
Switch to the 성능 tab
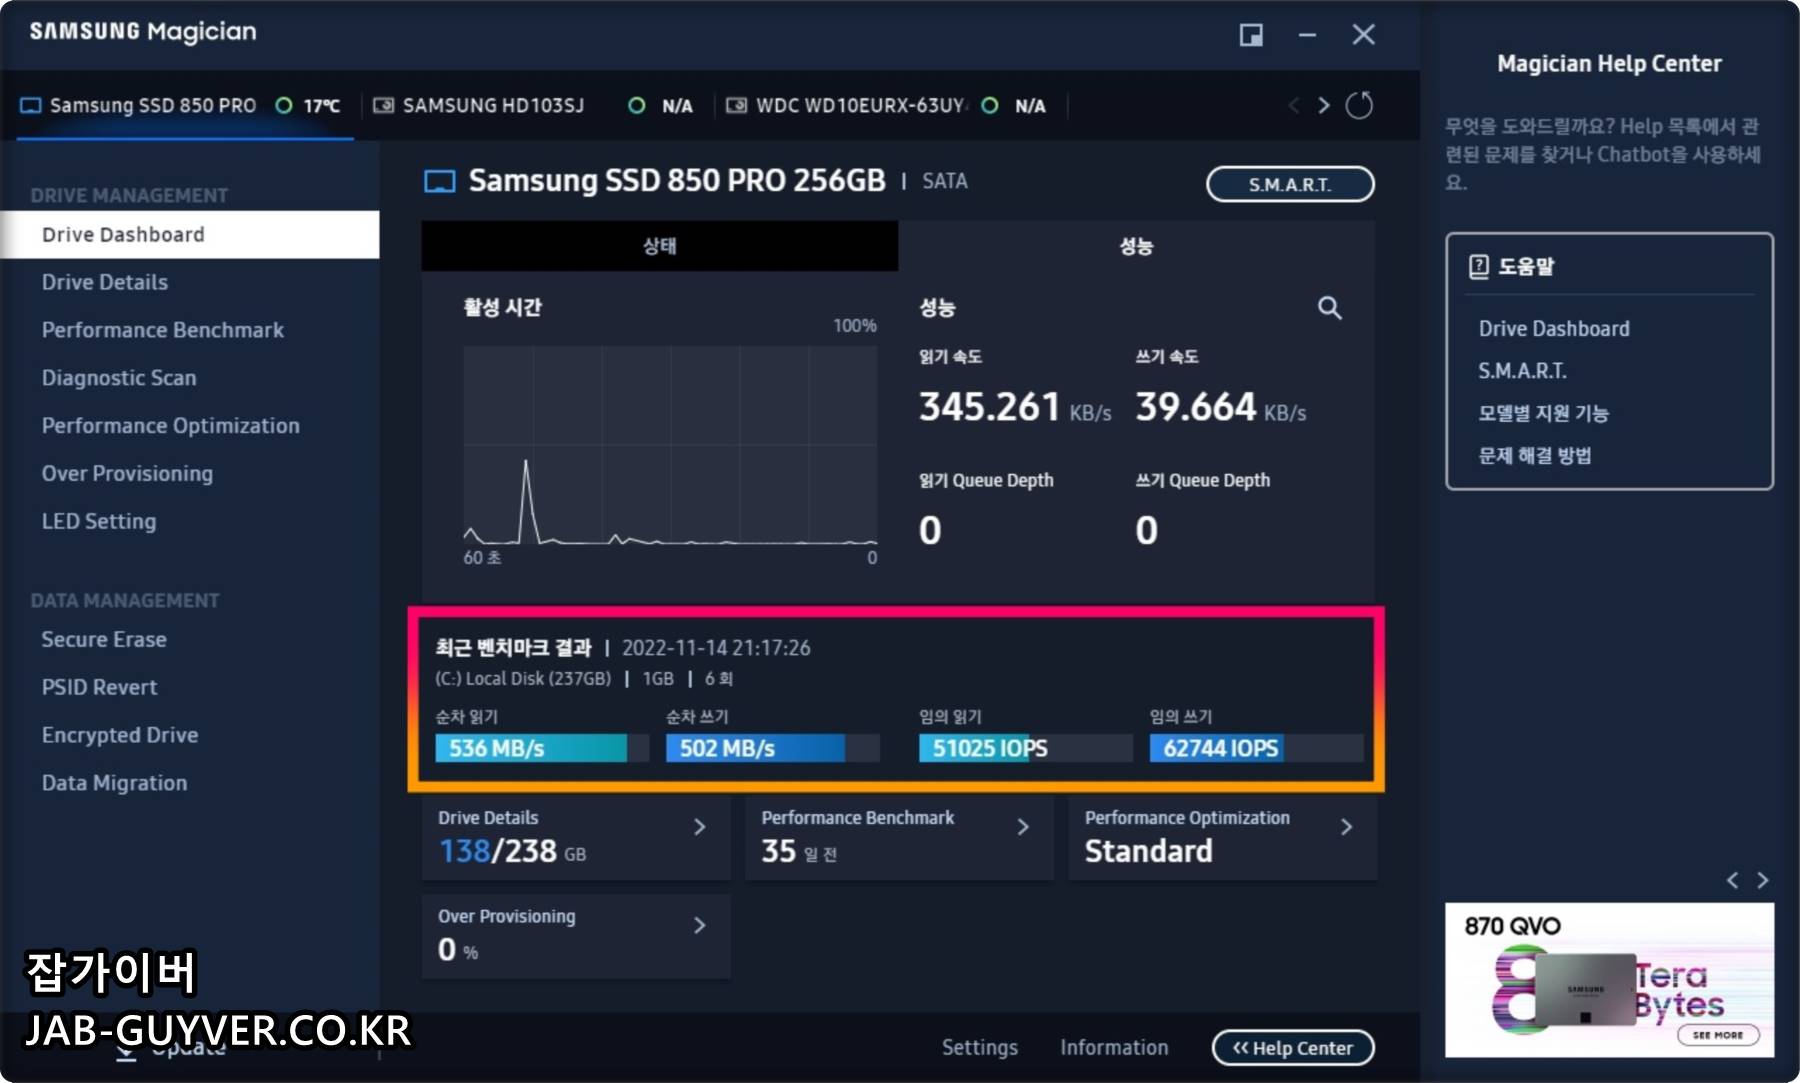[1135, 246]
